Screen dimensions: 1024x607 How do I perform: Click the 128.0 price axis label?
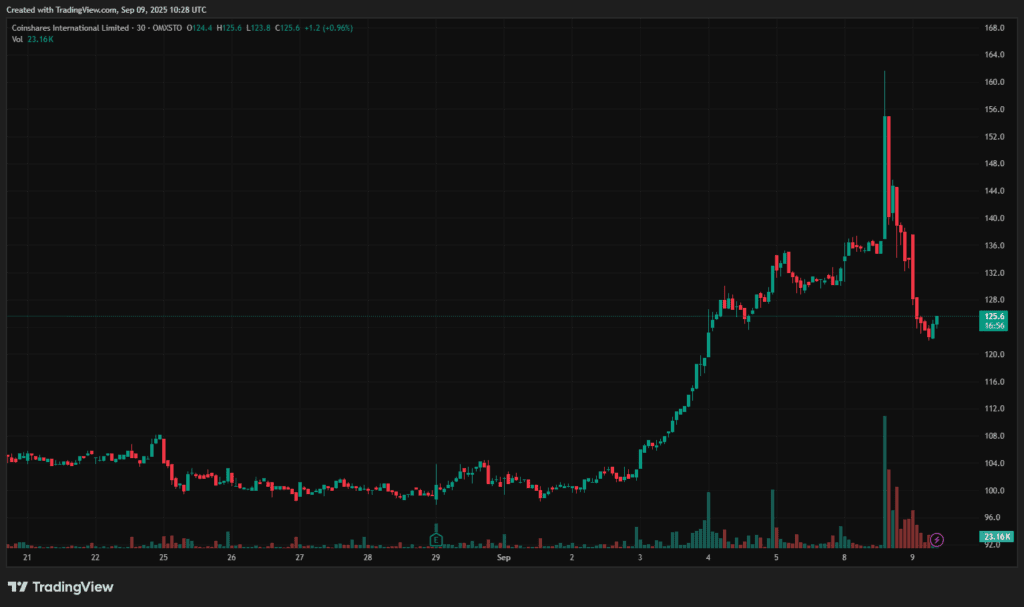994,300
